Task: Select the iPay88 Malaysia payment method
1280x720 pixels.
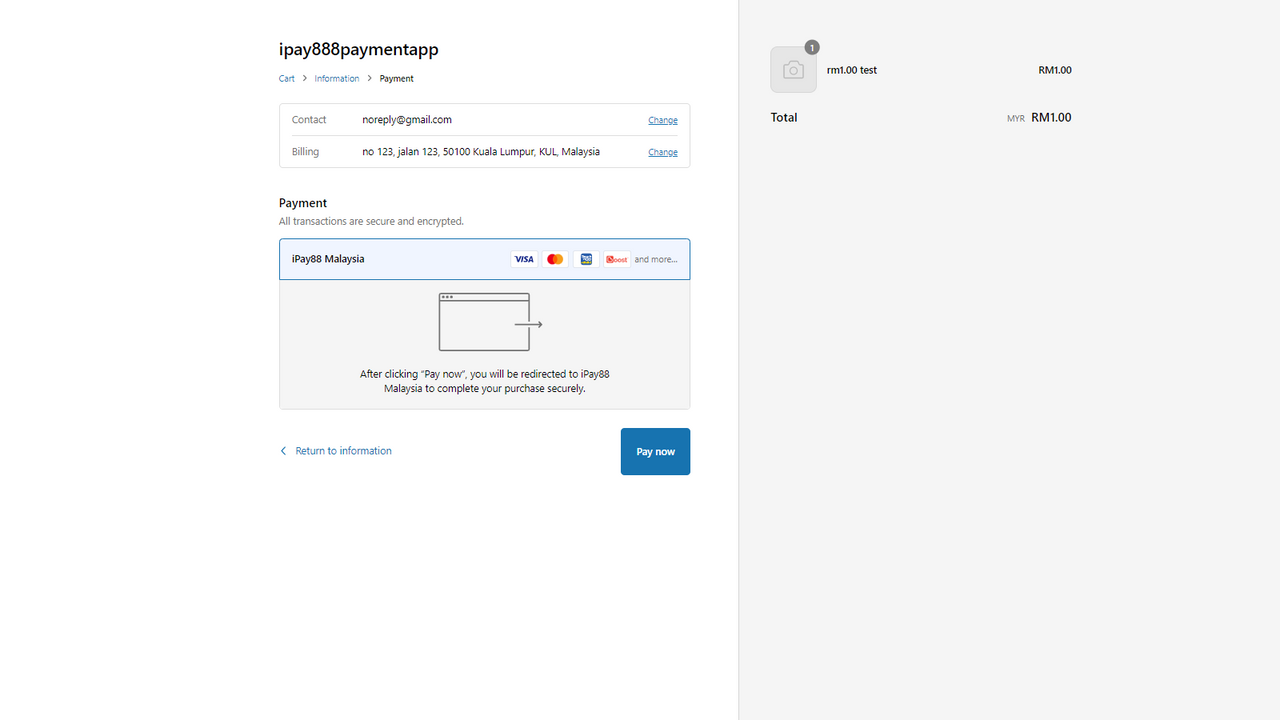Action: coord(484,259)
